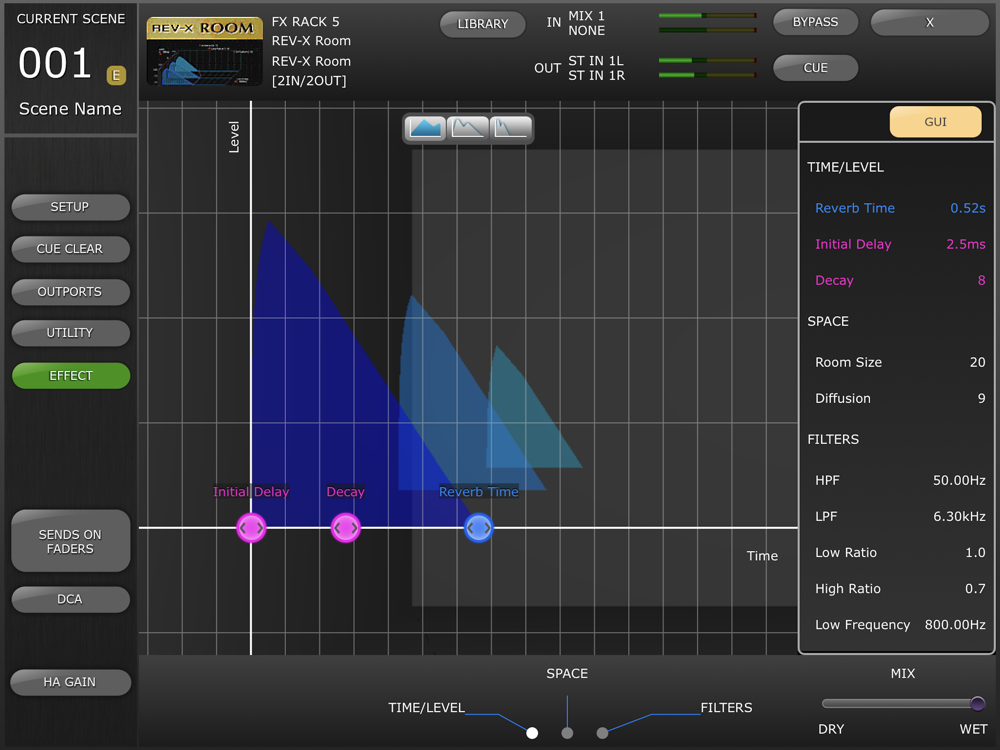Viewport: 1000px width, 750px height.
Task: Click the DRY/WET mix slider knob
Action: (x=977, y=703)
